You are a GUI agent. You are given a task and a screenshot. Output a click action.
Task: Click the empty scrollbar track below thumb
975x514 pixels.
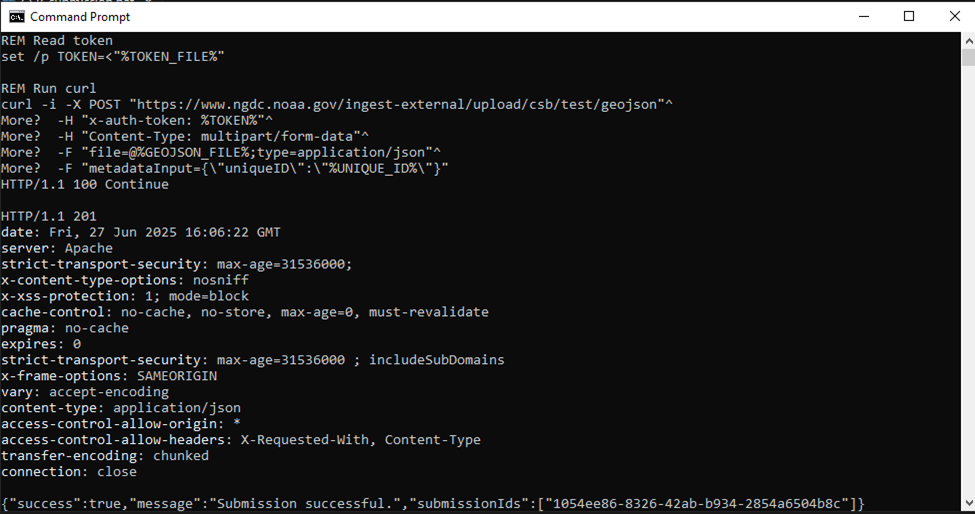[967, 300]
